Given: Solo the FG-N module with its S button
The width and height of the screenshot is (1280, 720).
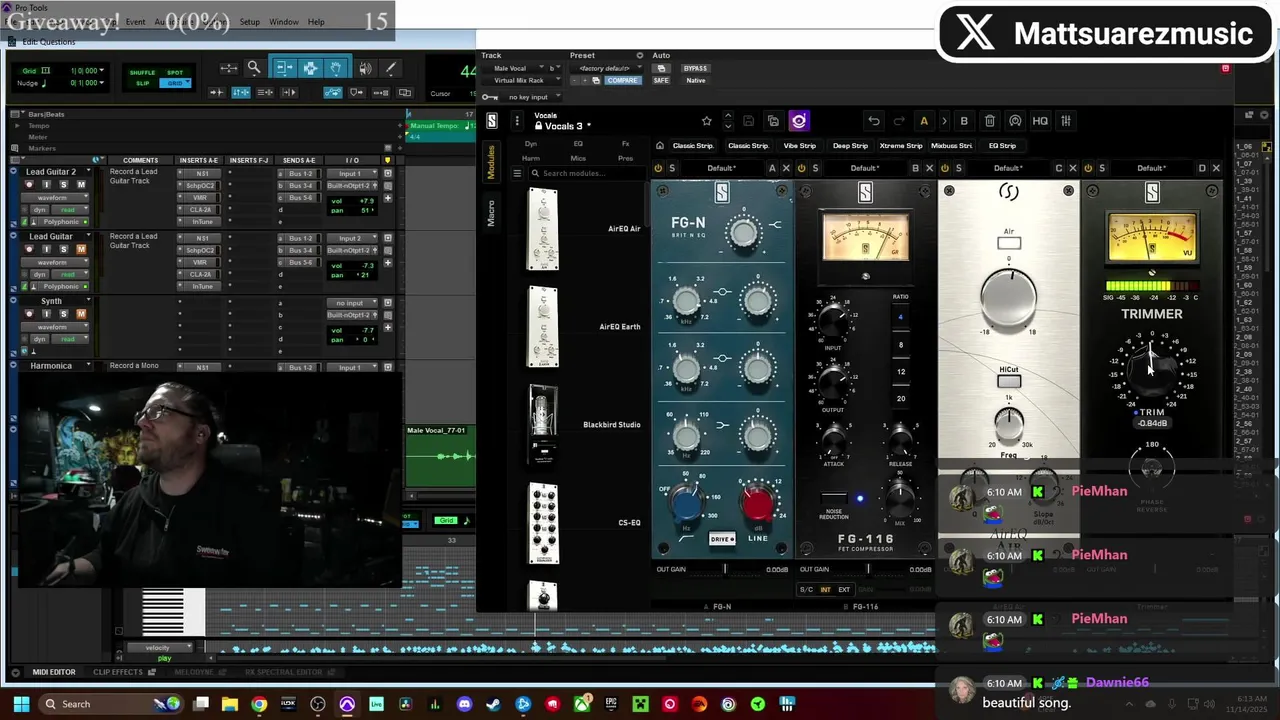Looking at the screenshot, I should (672, 168).
